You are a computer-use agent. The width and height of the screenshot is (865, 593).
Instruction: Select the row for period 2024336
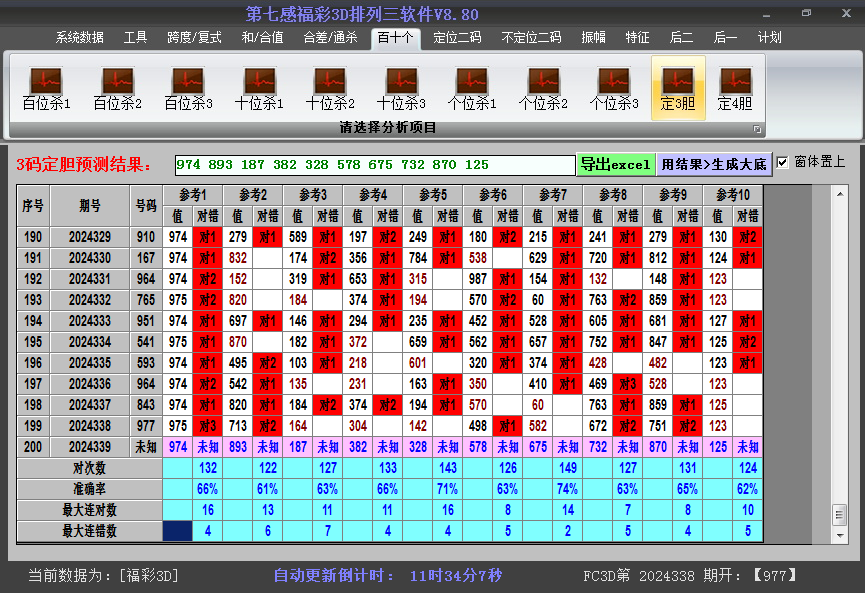tap(390, 384)
